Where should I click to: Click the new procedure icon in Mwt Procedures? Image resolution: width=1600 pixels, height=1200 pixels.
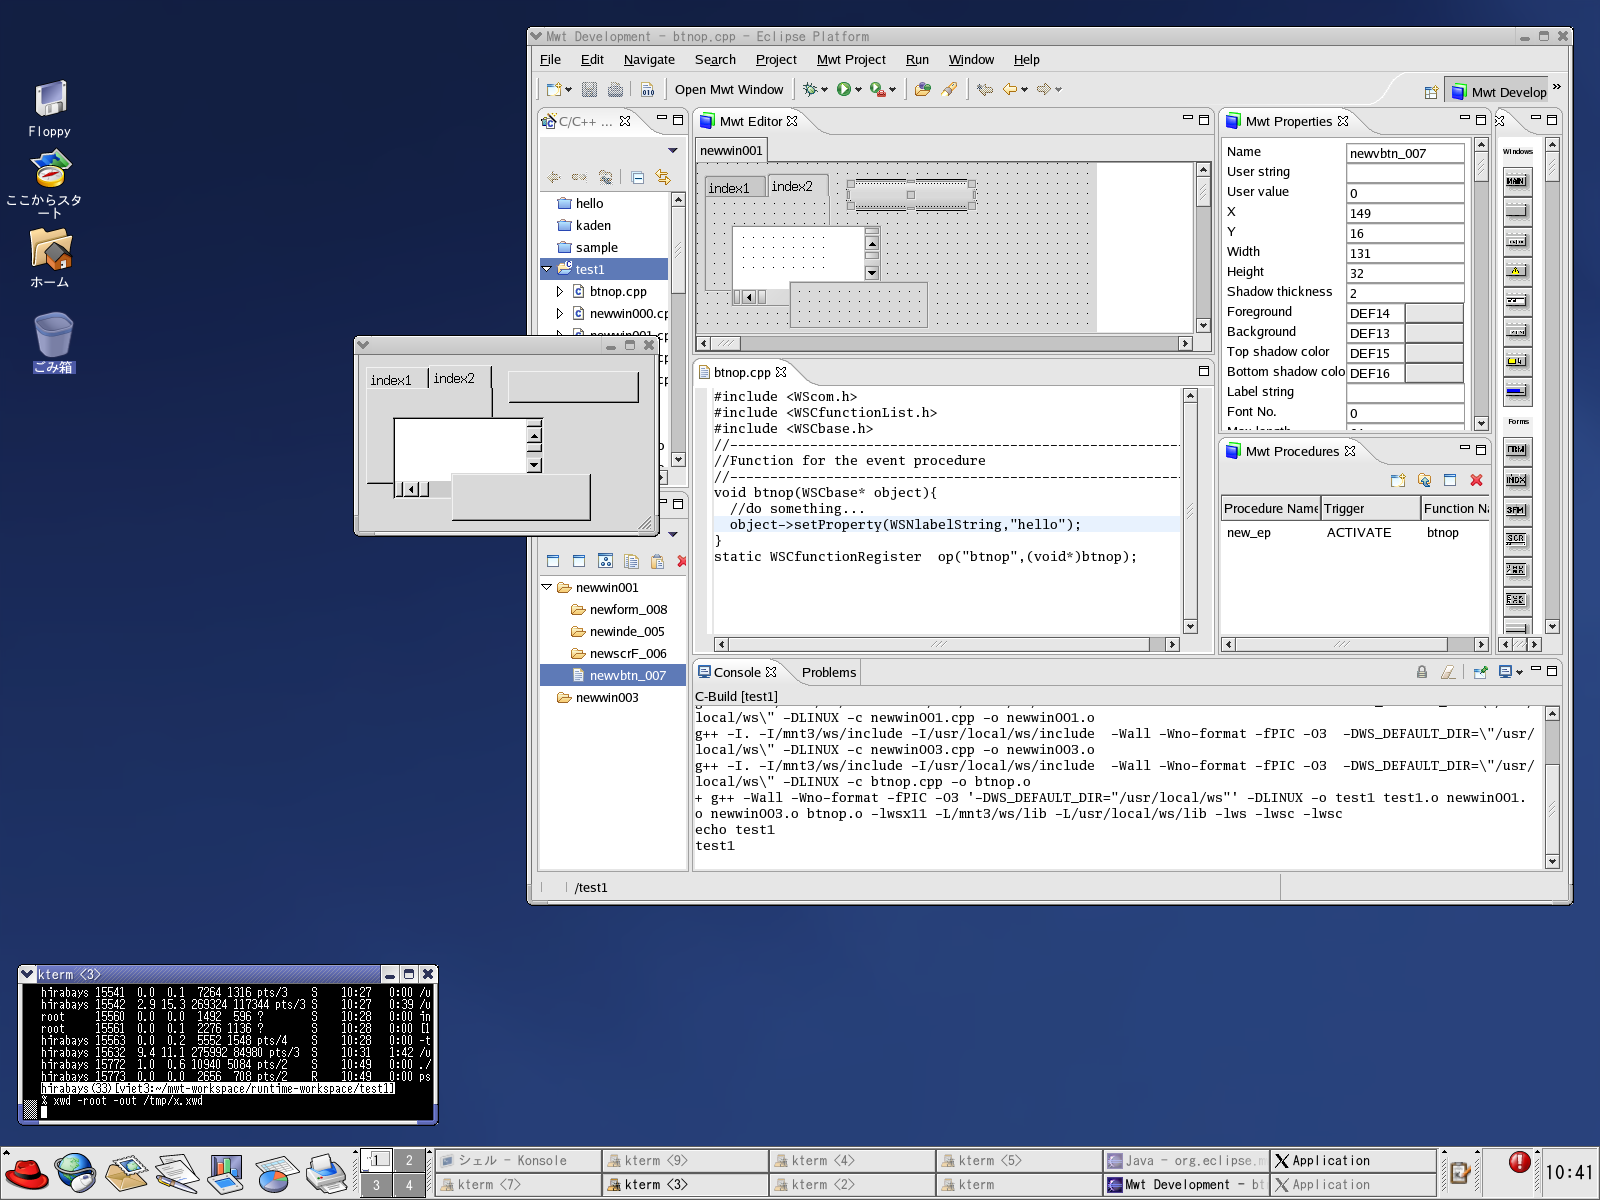pyautogui.click(x=1398, y=480)
